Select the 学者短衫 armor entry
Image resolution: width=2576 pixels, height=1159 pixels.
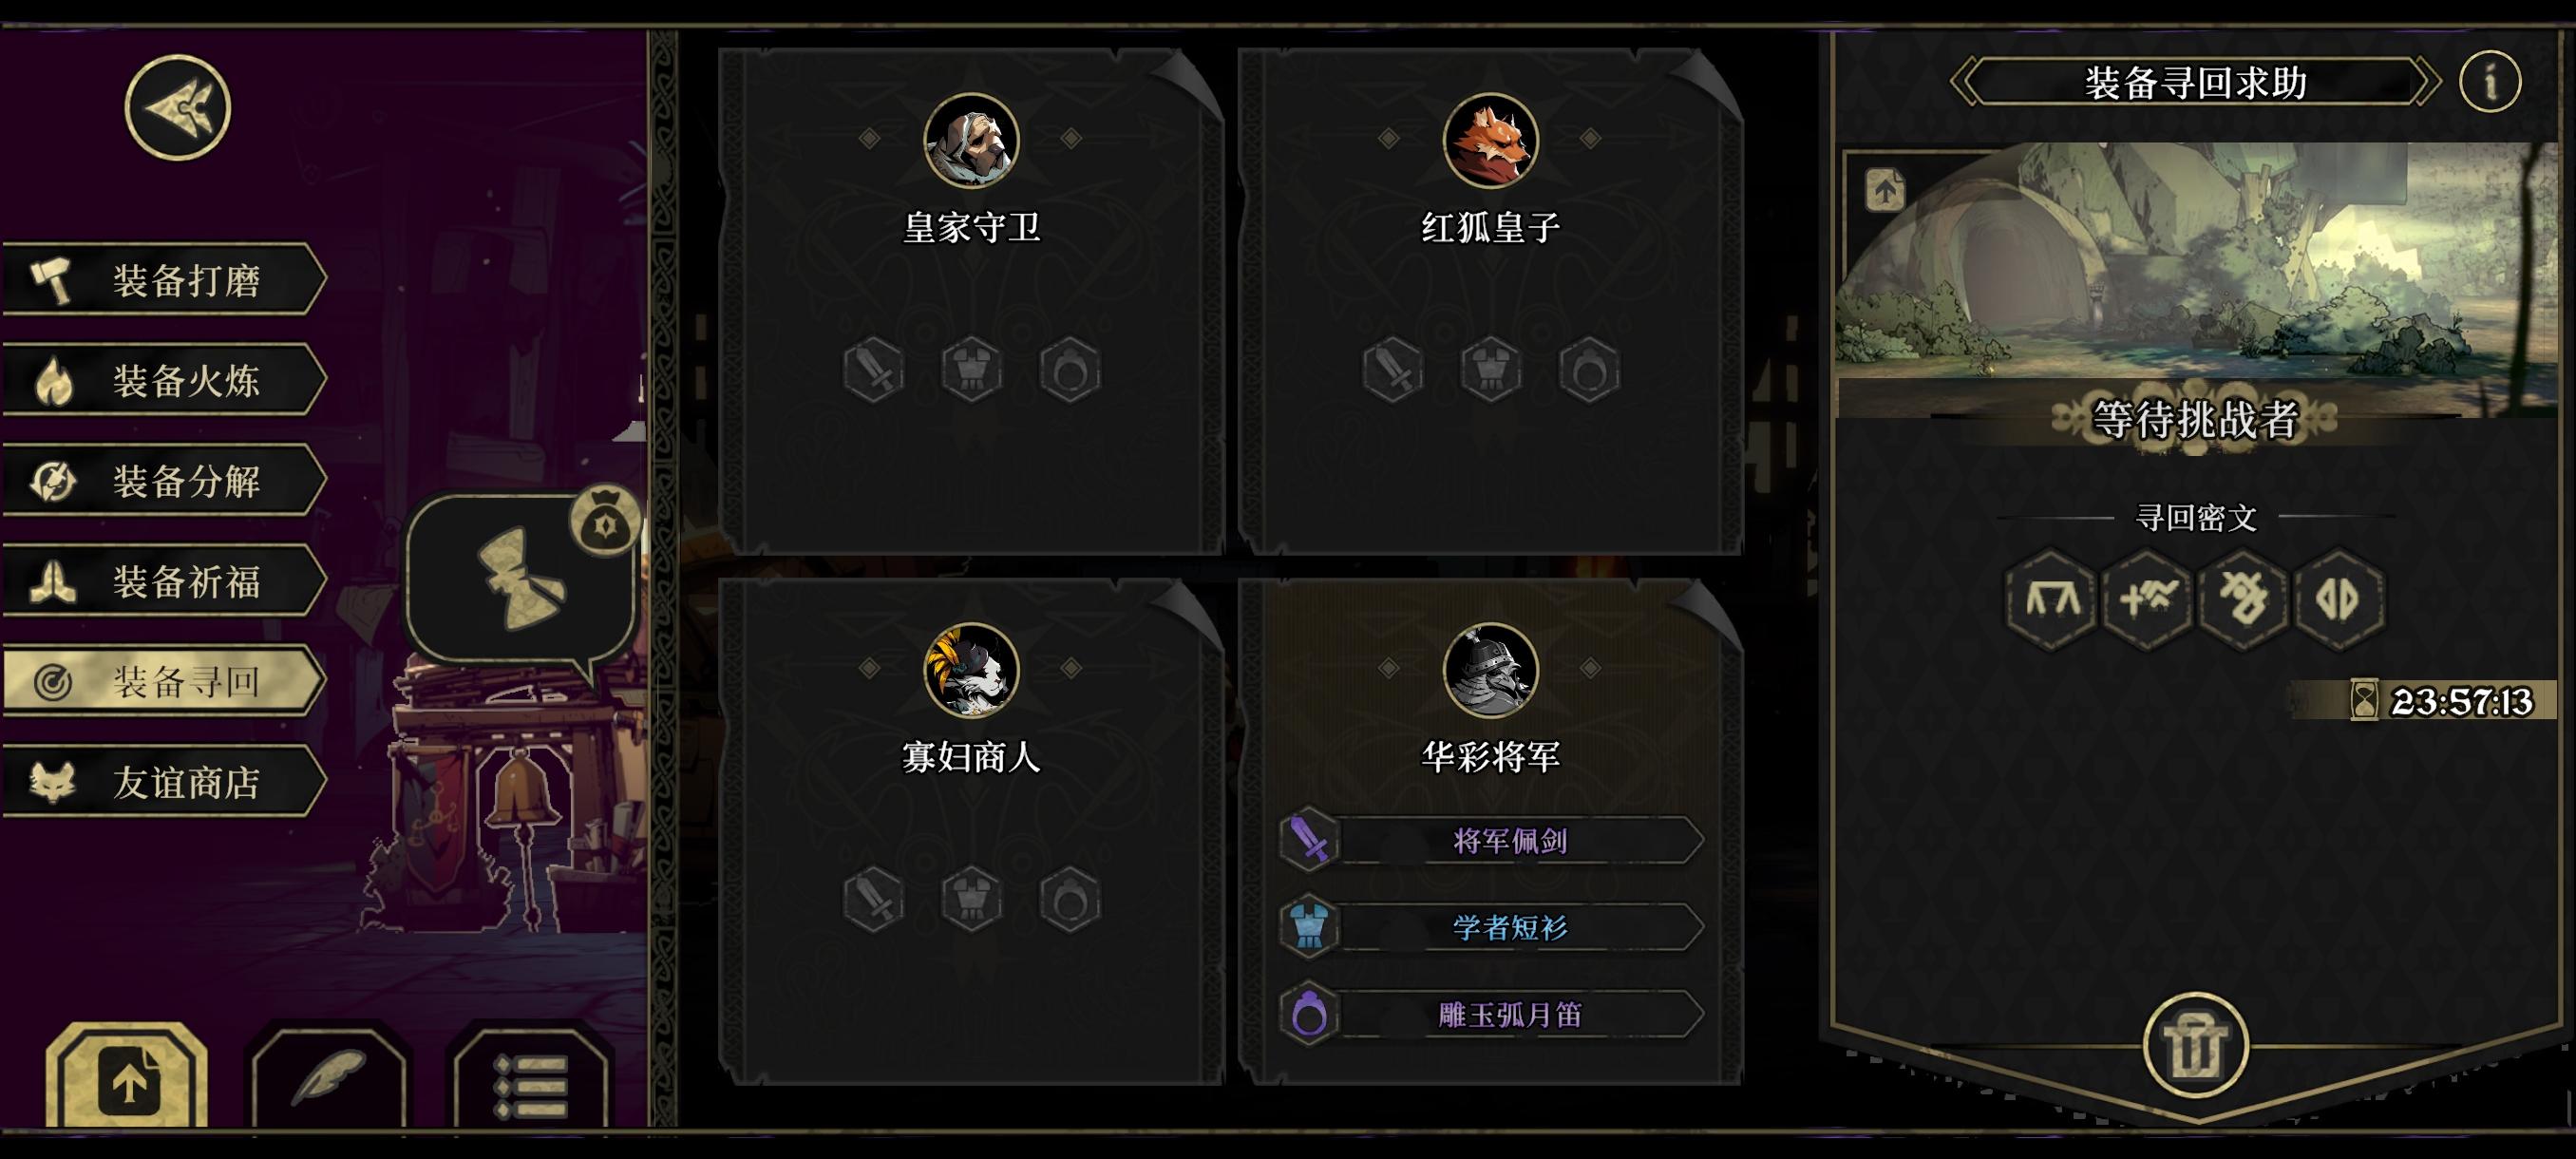[x=1491, y=927]
